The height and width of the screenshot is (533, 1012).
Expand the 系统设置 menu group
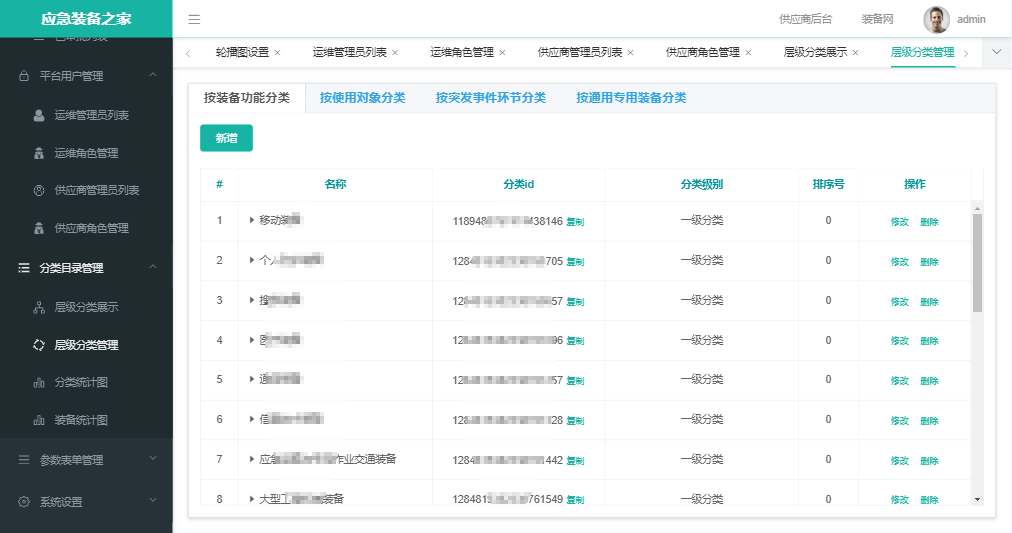click(x=153, y=500)
